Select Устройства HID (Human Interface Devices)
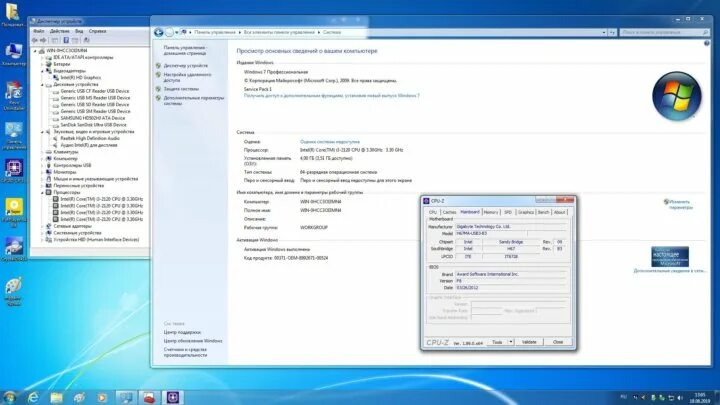720x405 pixels. click(96, 240)
